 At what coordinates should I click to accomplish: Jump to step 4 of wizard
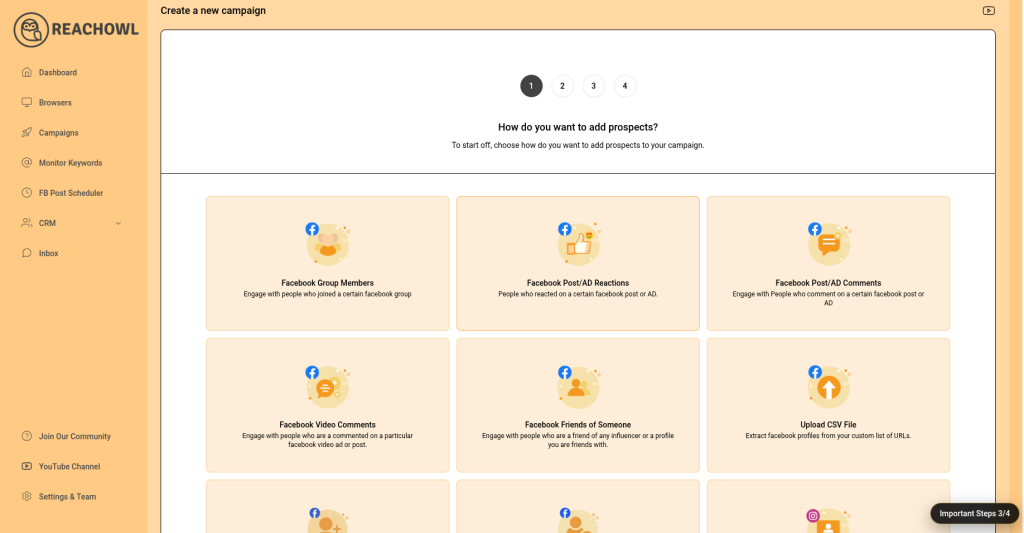point(625,86)
